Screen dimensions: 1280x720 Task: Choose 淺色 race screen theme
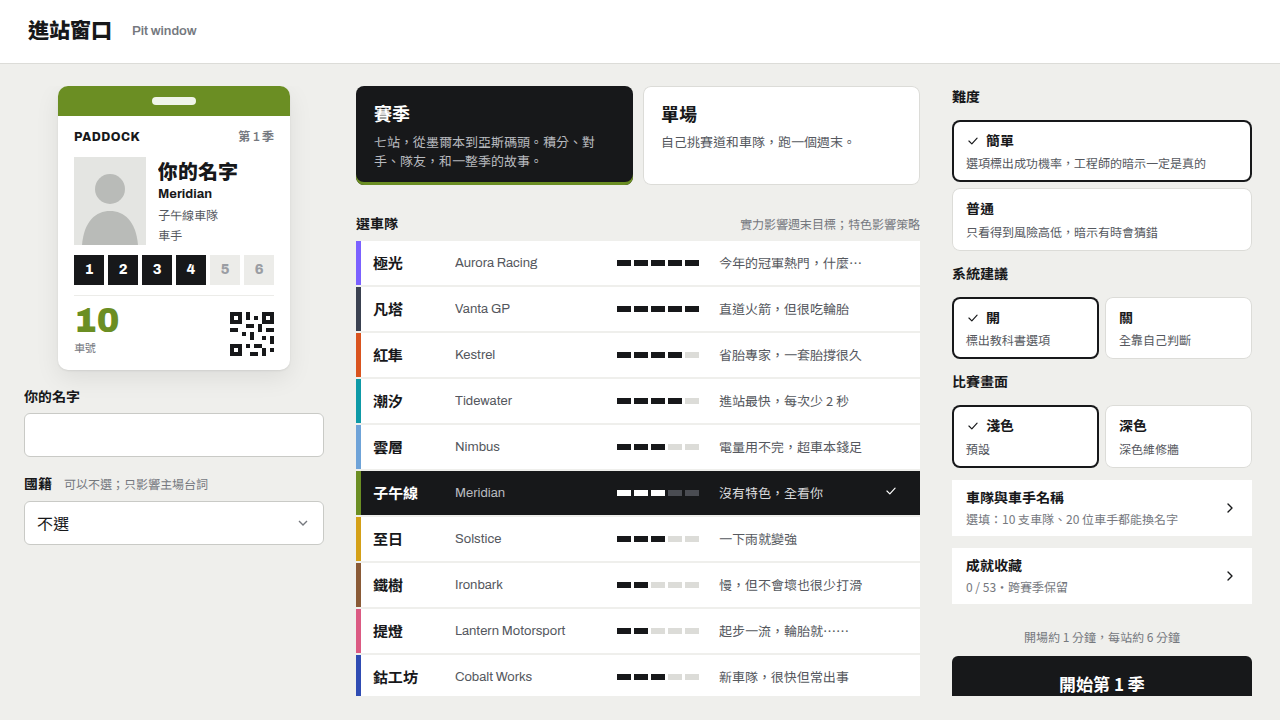tap(1025, 436)
